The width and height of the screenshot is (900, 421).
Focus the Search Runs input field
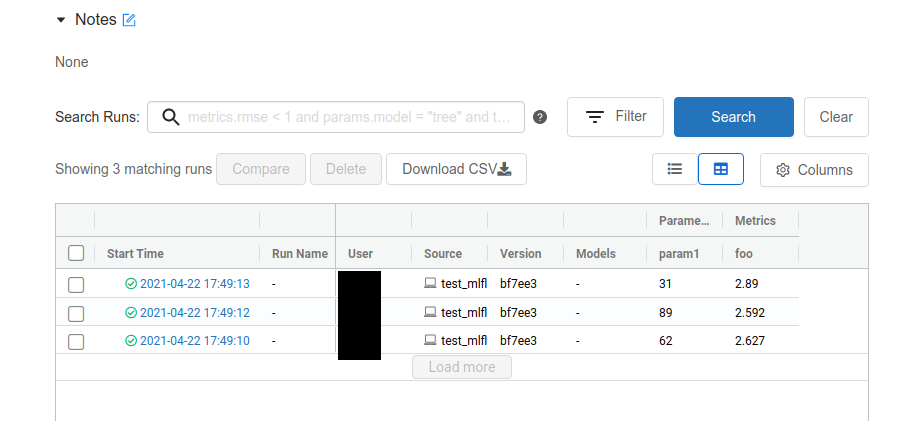click(x=336, y=117)
